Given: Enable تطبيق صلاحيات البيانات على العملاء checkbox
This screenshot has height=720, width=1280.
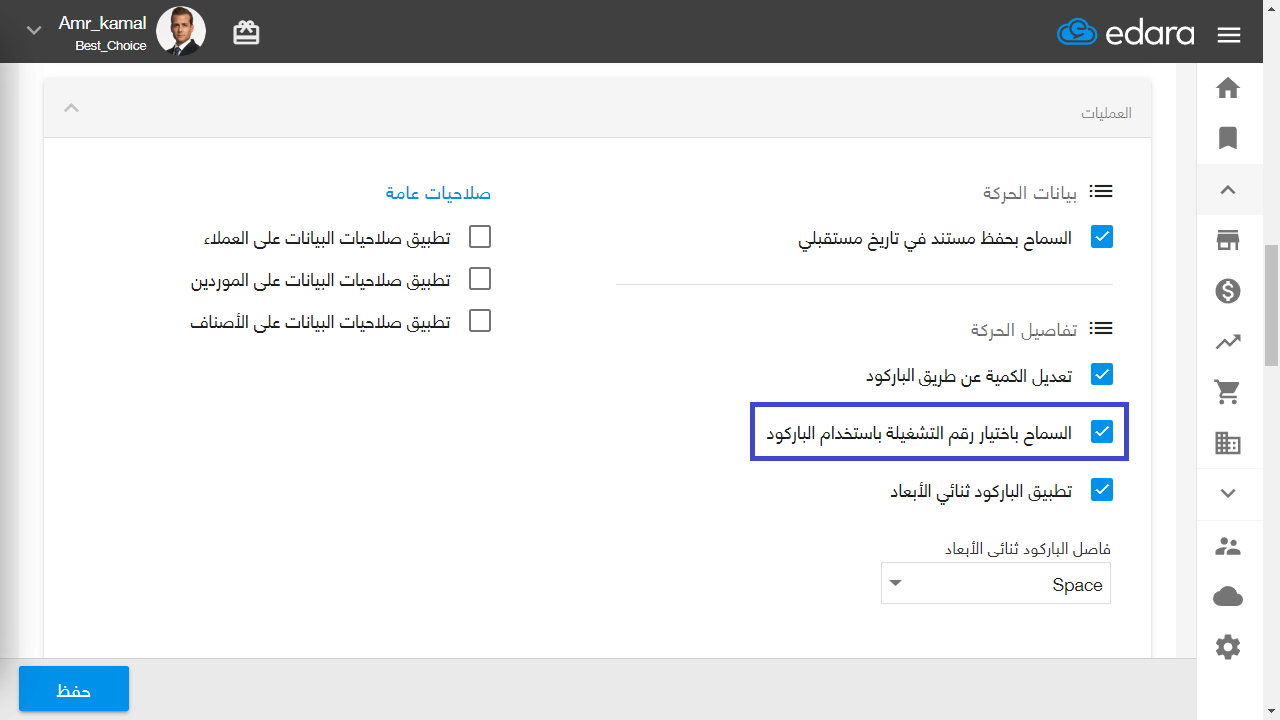Looking at the screenshot, I should click(480, 237).
